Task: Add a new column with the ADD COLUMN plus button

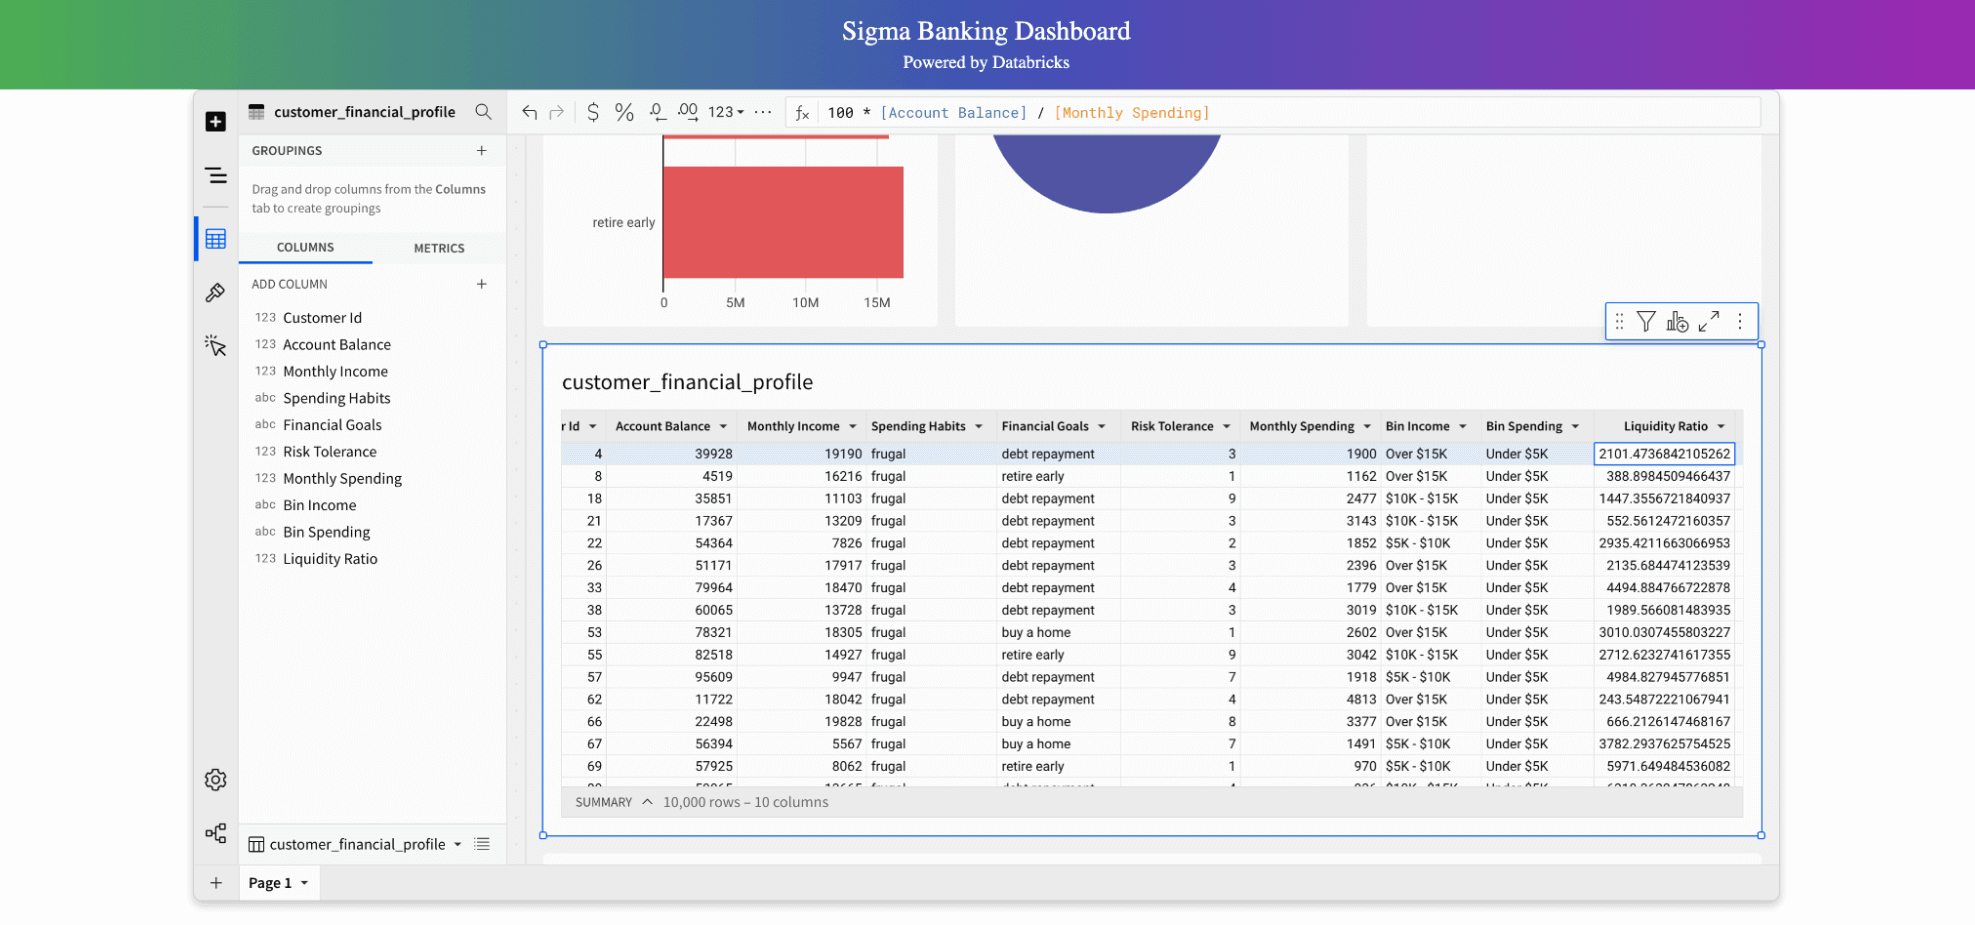Action: click(x=482, y=284)
